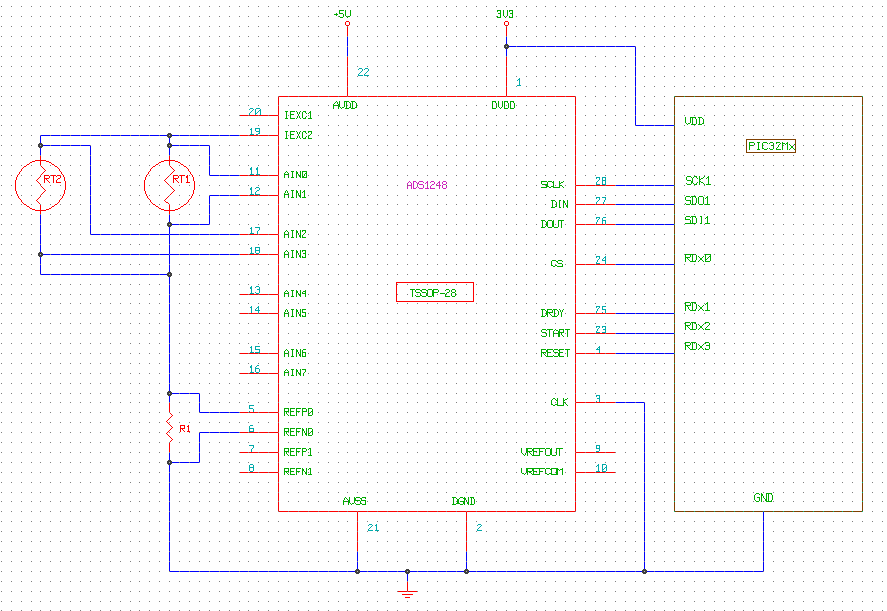
Task: Click the RDx0 label on PIC32Mx
Action: 697,259
